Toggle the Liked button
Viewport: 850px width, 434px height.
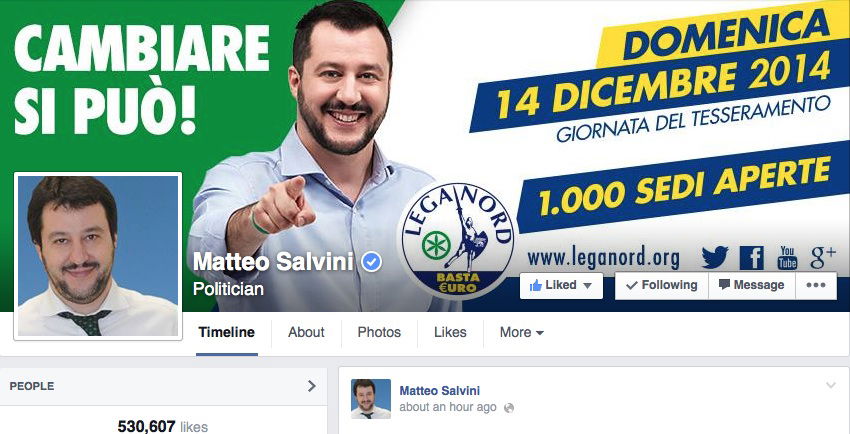[x=561, y=286]
